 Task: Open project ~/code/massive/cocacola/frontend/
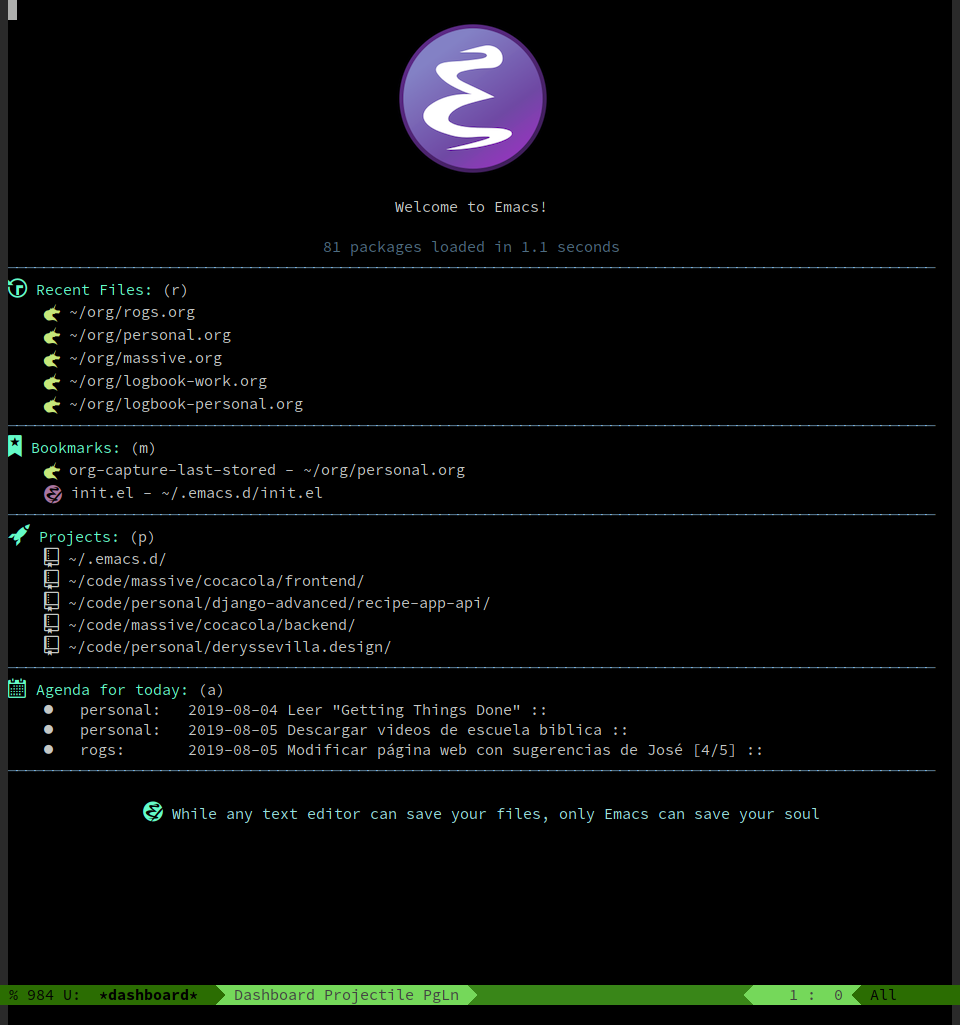(216, 581)
